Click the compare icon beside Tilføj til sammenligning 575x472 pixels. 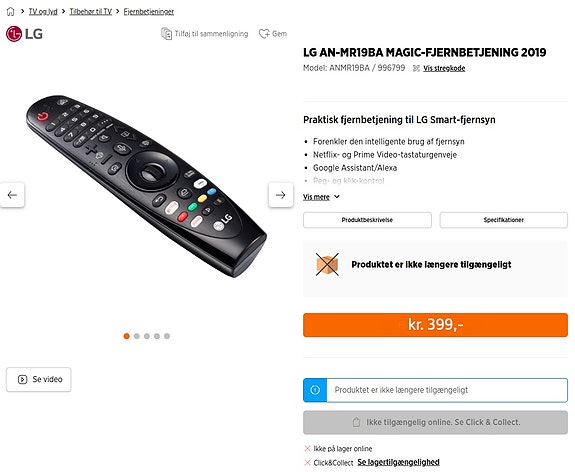pyautogui.click(x=166, y=34)
